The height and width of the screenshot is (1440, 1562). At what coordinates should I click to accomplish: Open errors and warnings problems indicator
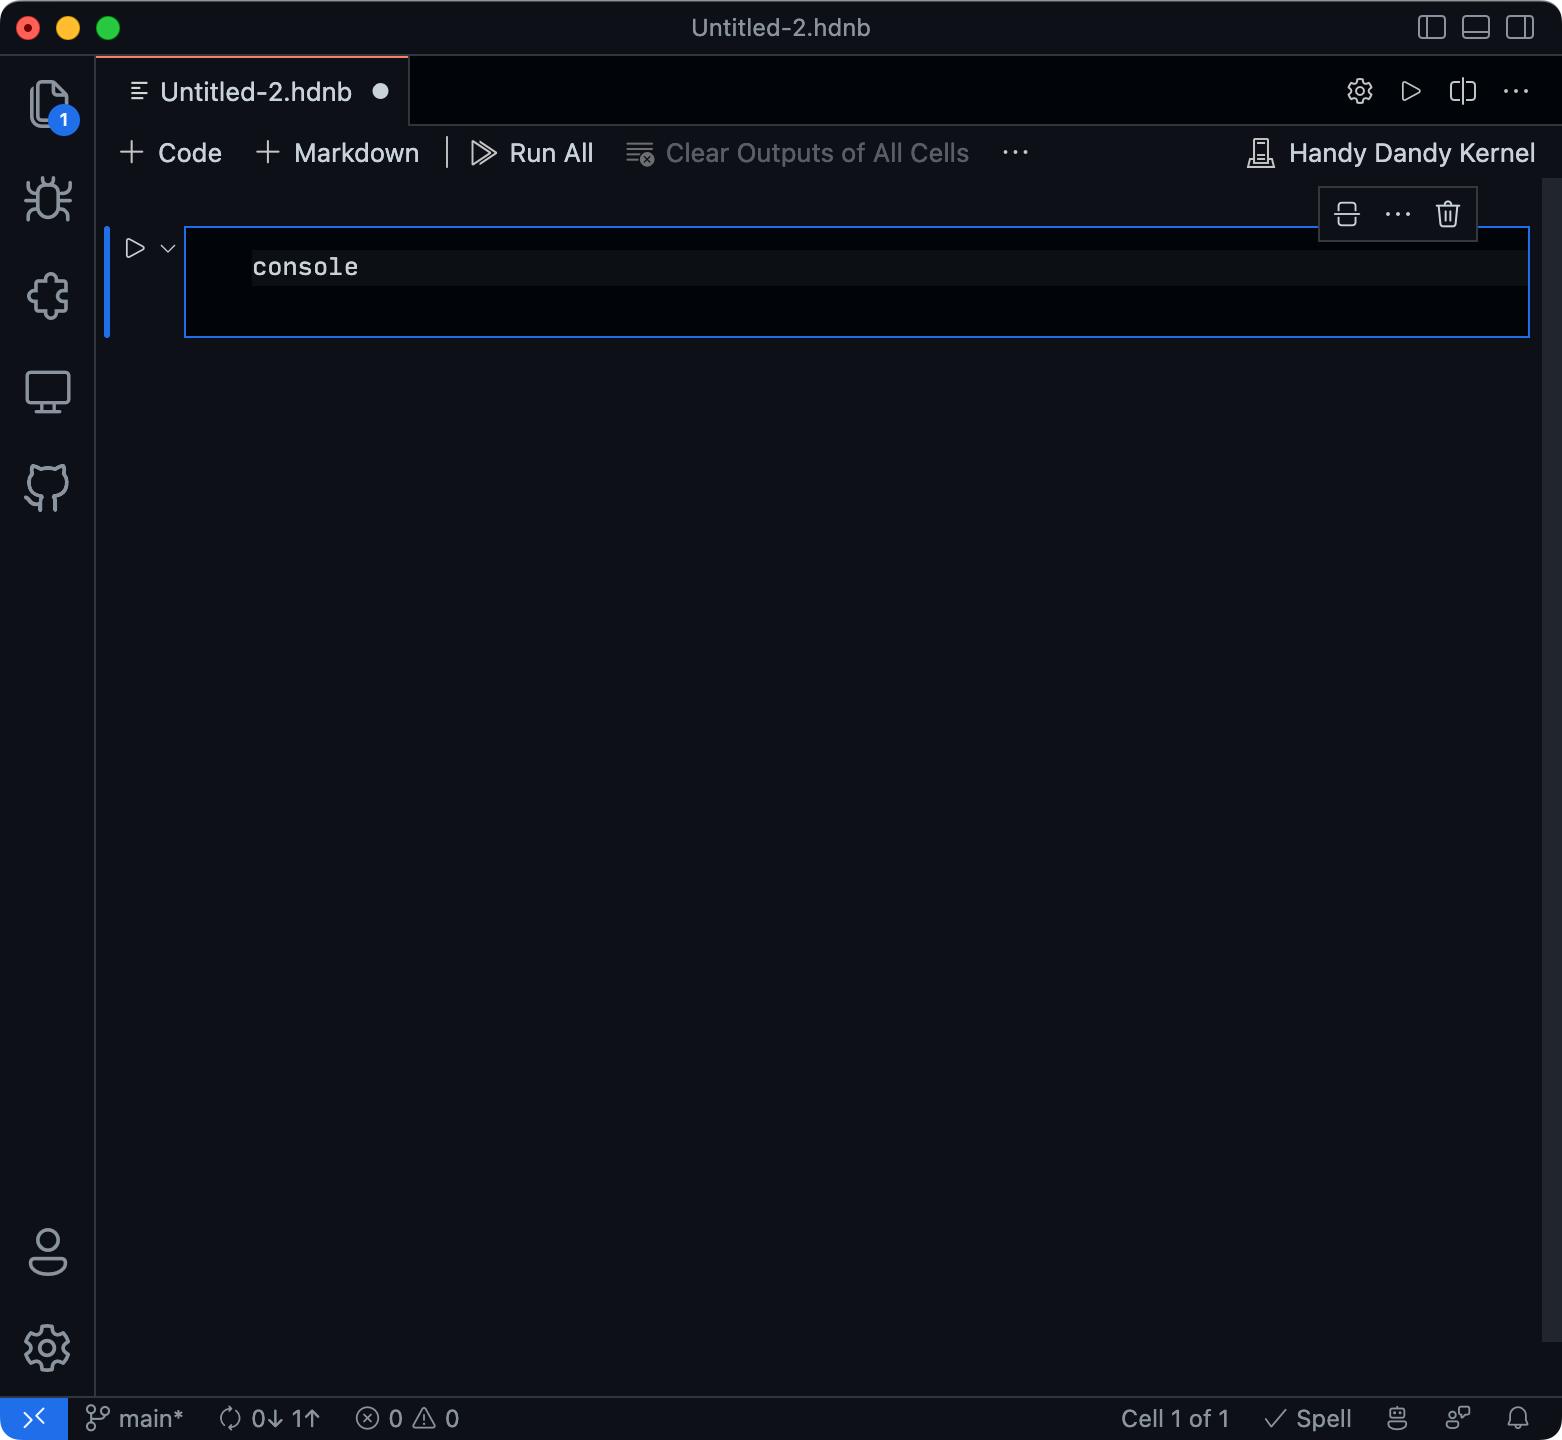tap(408, 1418)
